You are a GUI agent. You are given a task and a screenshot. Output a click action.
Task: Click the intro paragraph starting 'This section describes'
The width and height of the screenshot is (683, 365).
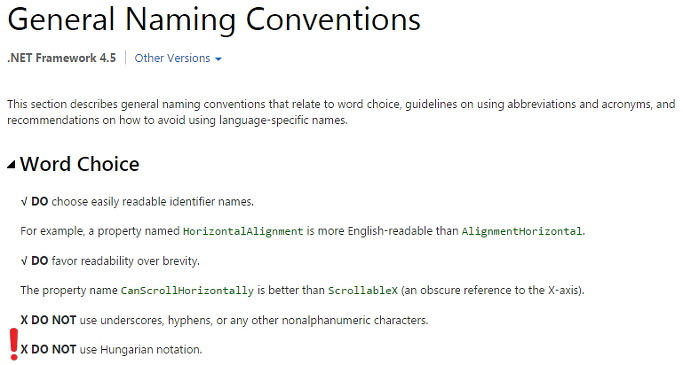tap(341, 112)
